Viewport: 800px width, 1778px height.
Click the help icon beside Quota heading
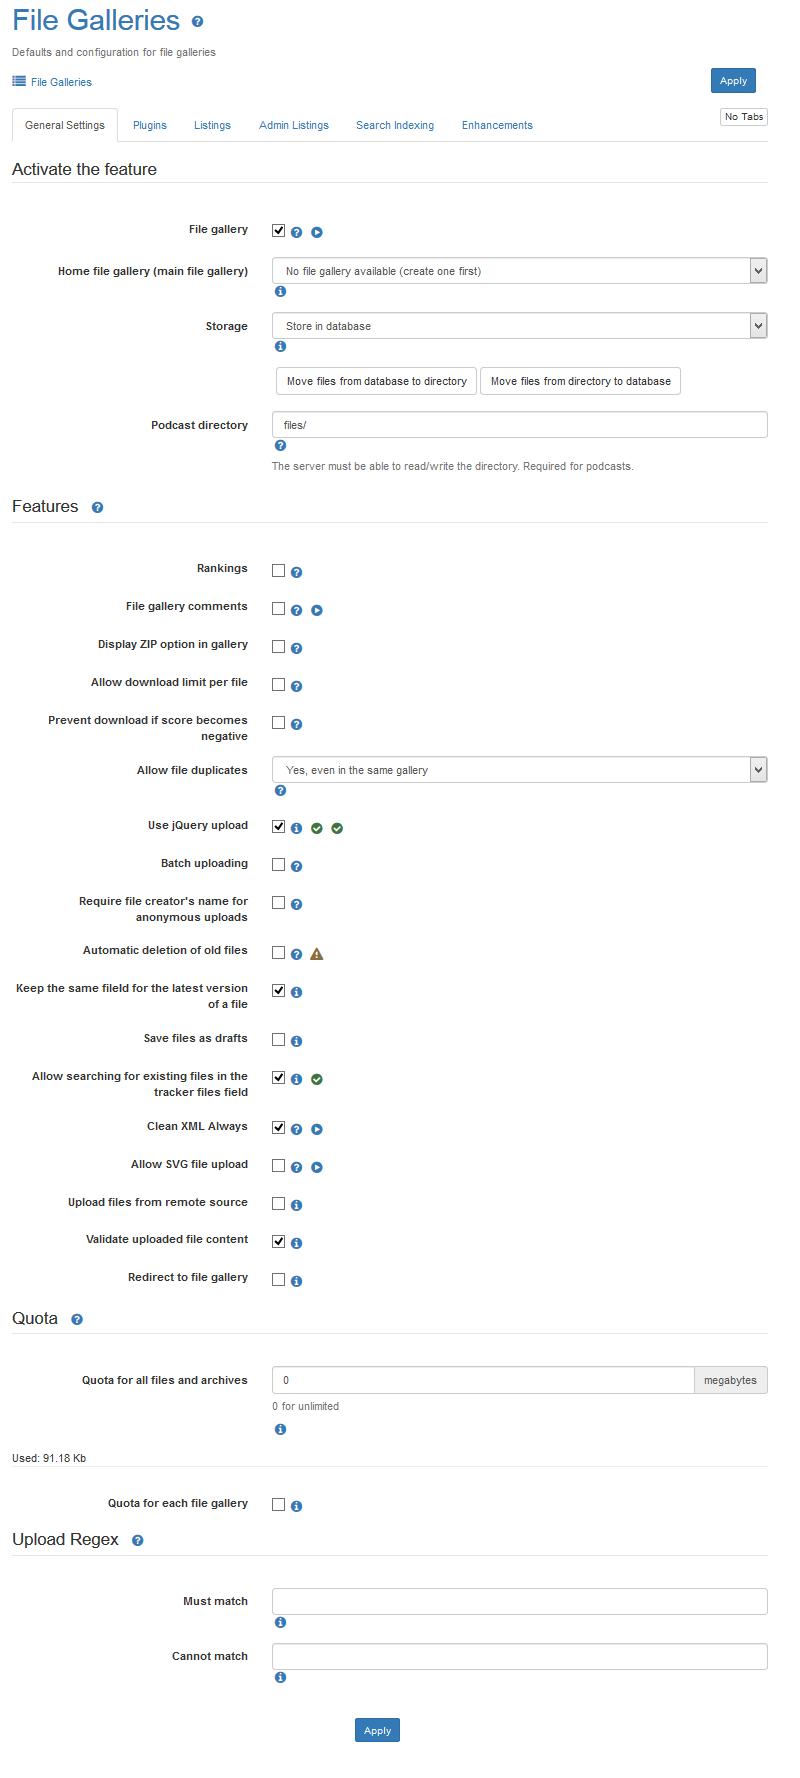click(77, 1320)
